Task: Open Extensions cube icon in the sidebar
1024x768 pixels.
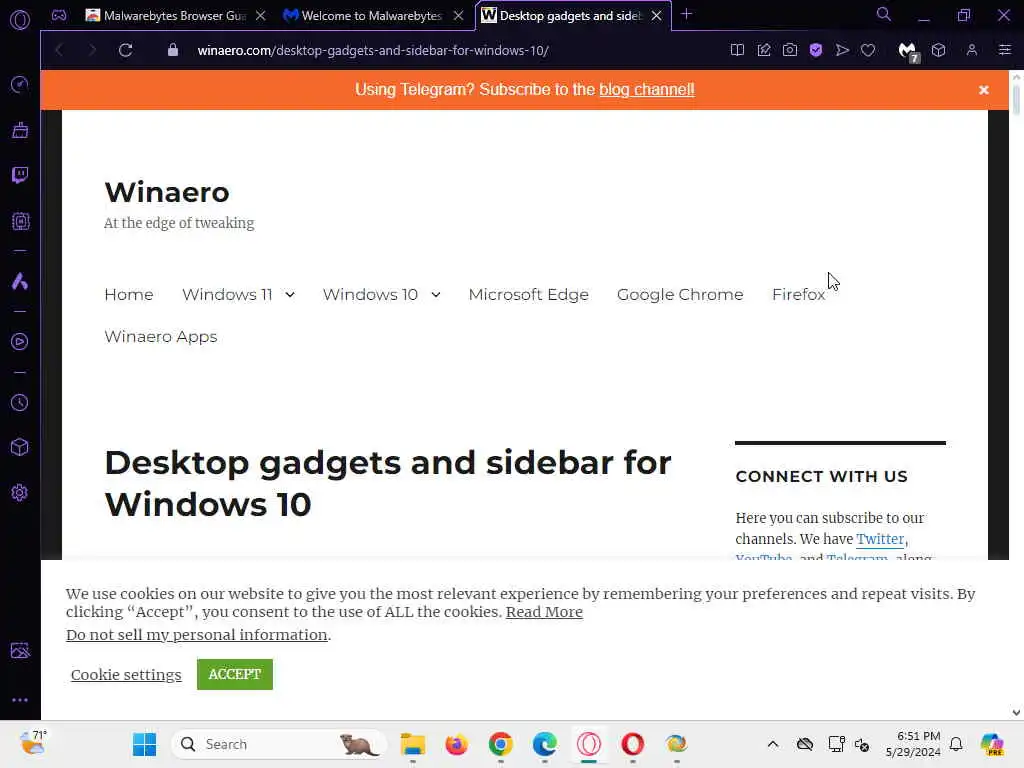Action: click(x=20, y=447)
